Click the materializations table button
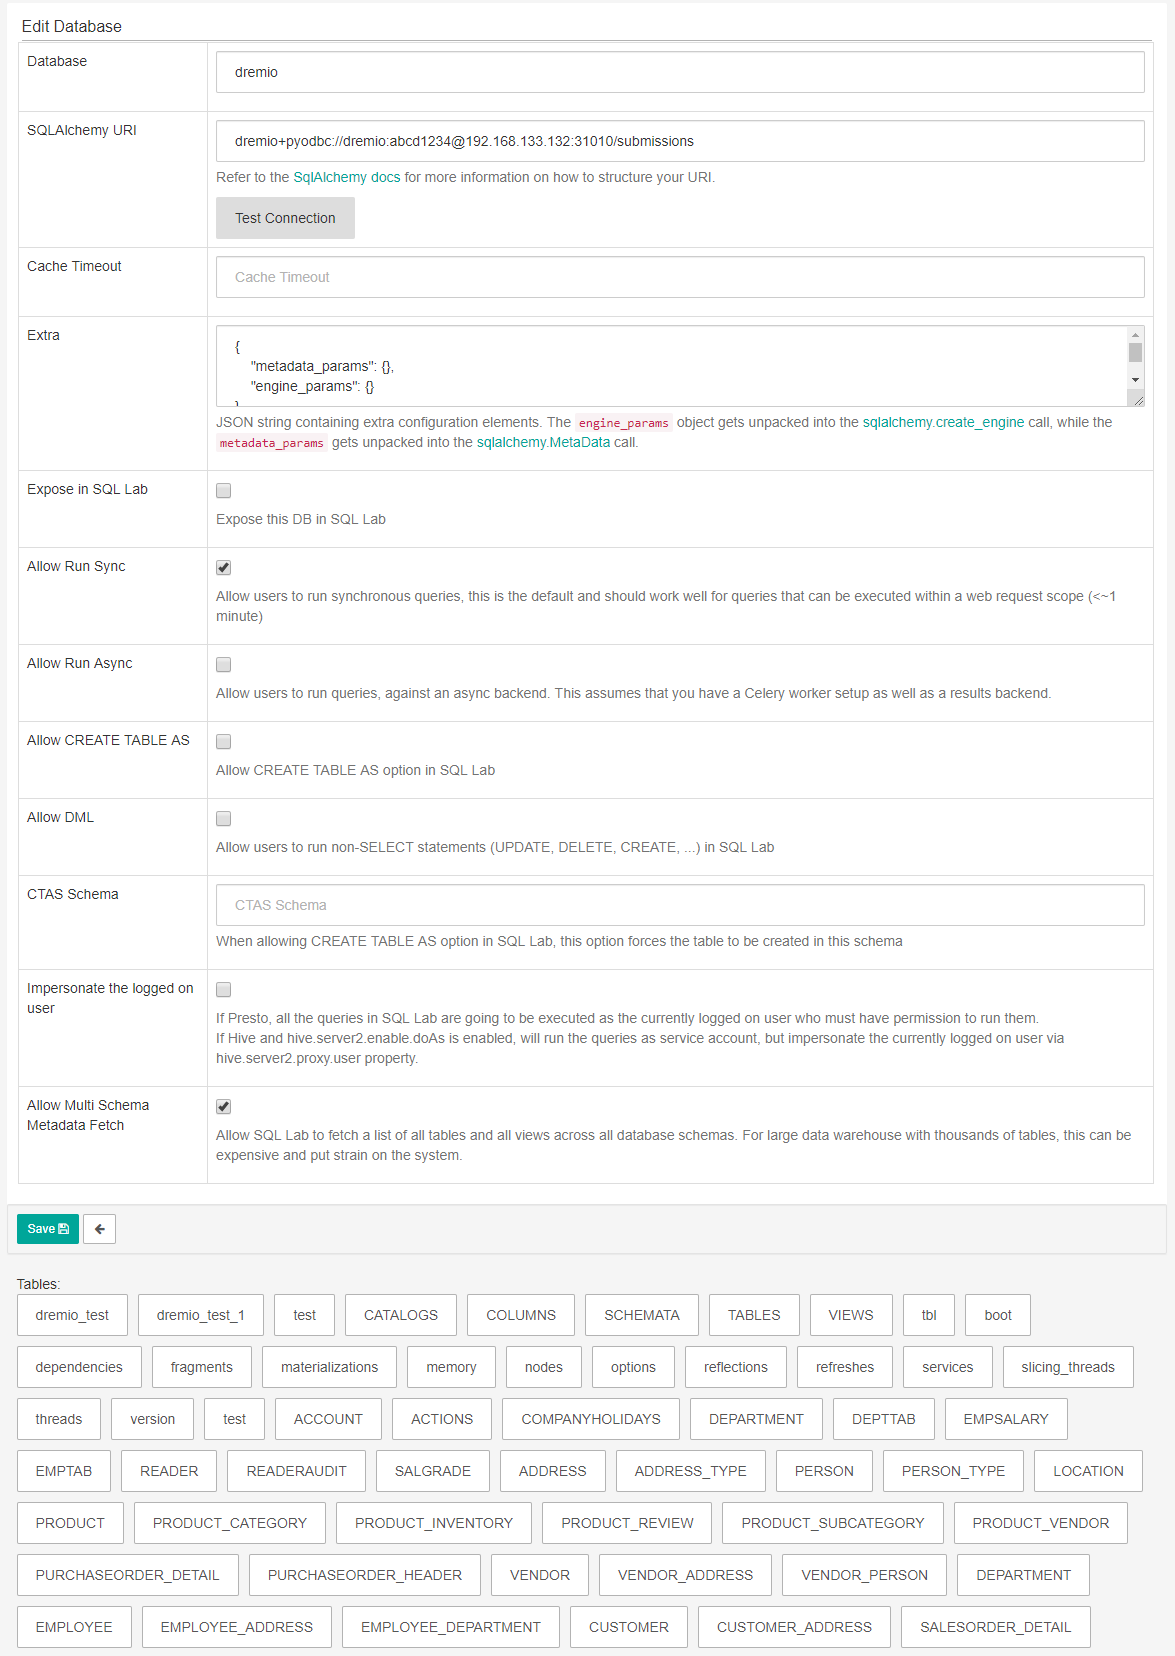The image size is (1175, 1656). [330, 1367]
